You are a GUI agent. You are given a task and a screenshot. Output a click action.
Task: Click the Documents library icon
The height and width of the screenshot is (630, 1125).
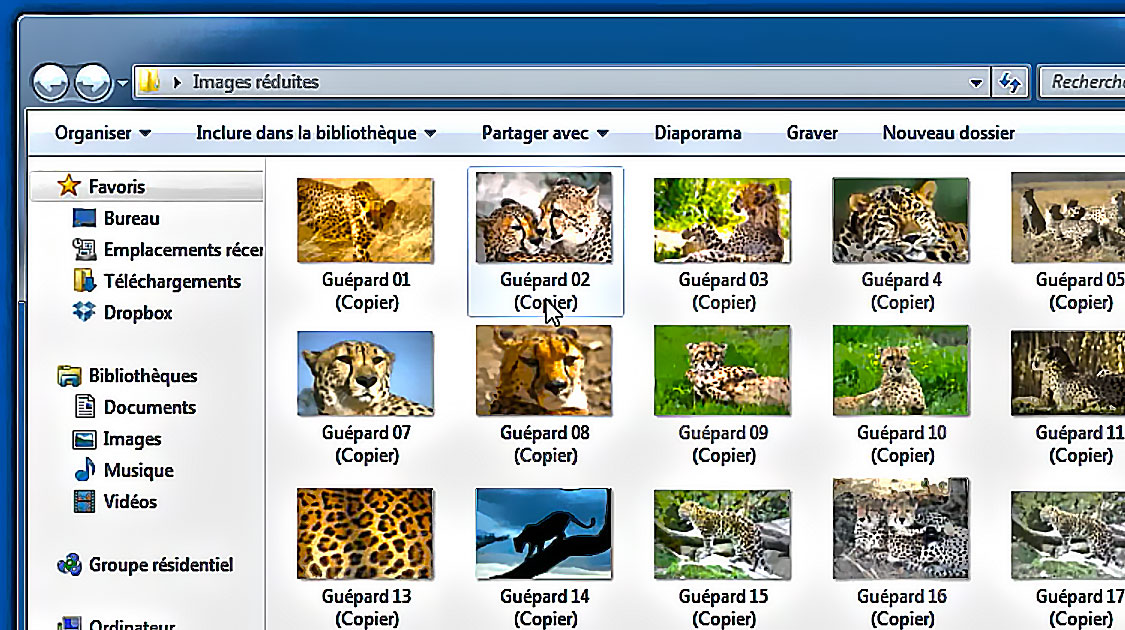[85, 406]
